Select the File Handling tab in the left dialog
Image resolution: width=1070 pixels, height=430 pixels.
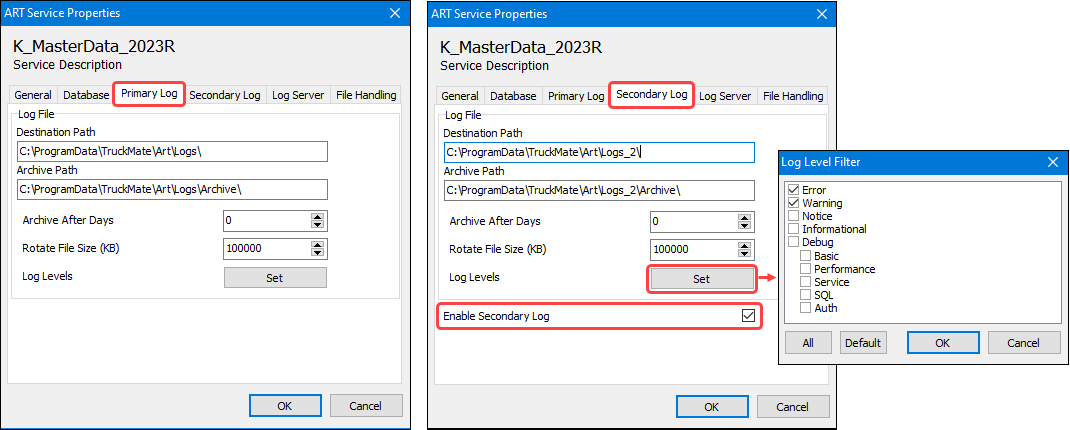pyautogui.click(x=365, y=96)
